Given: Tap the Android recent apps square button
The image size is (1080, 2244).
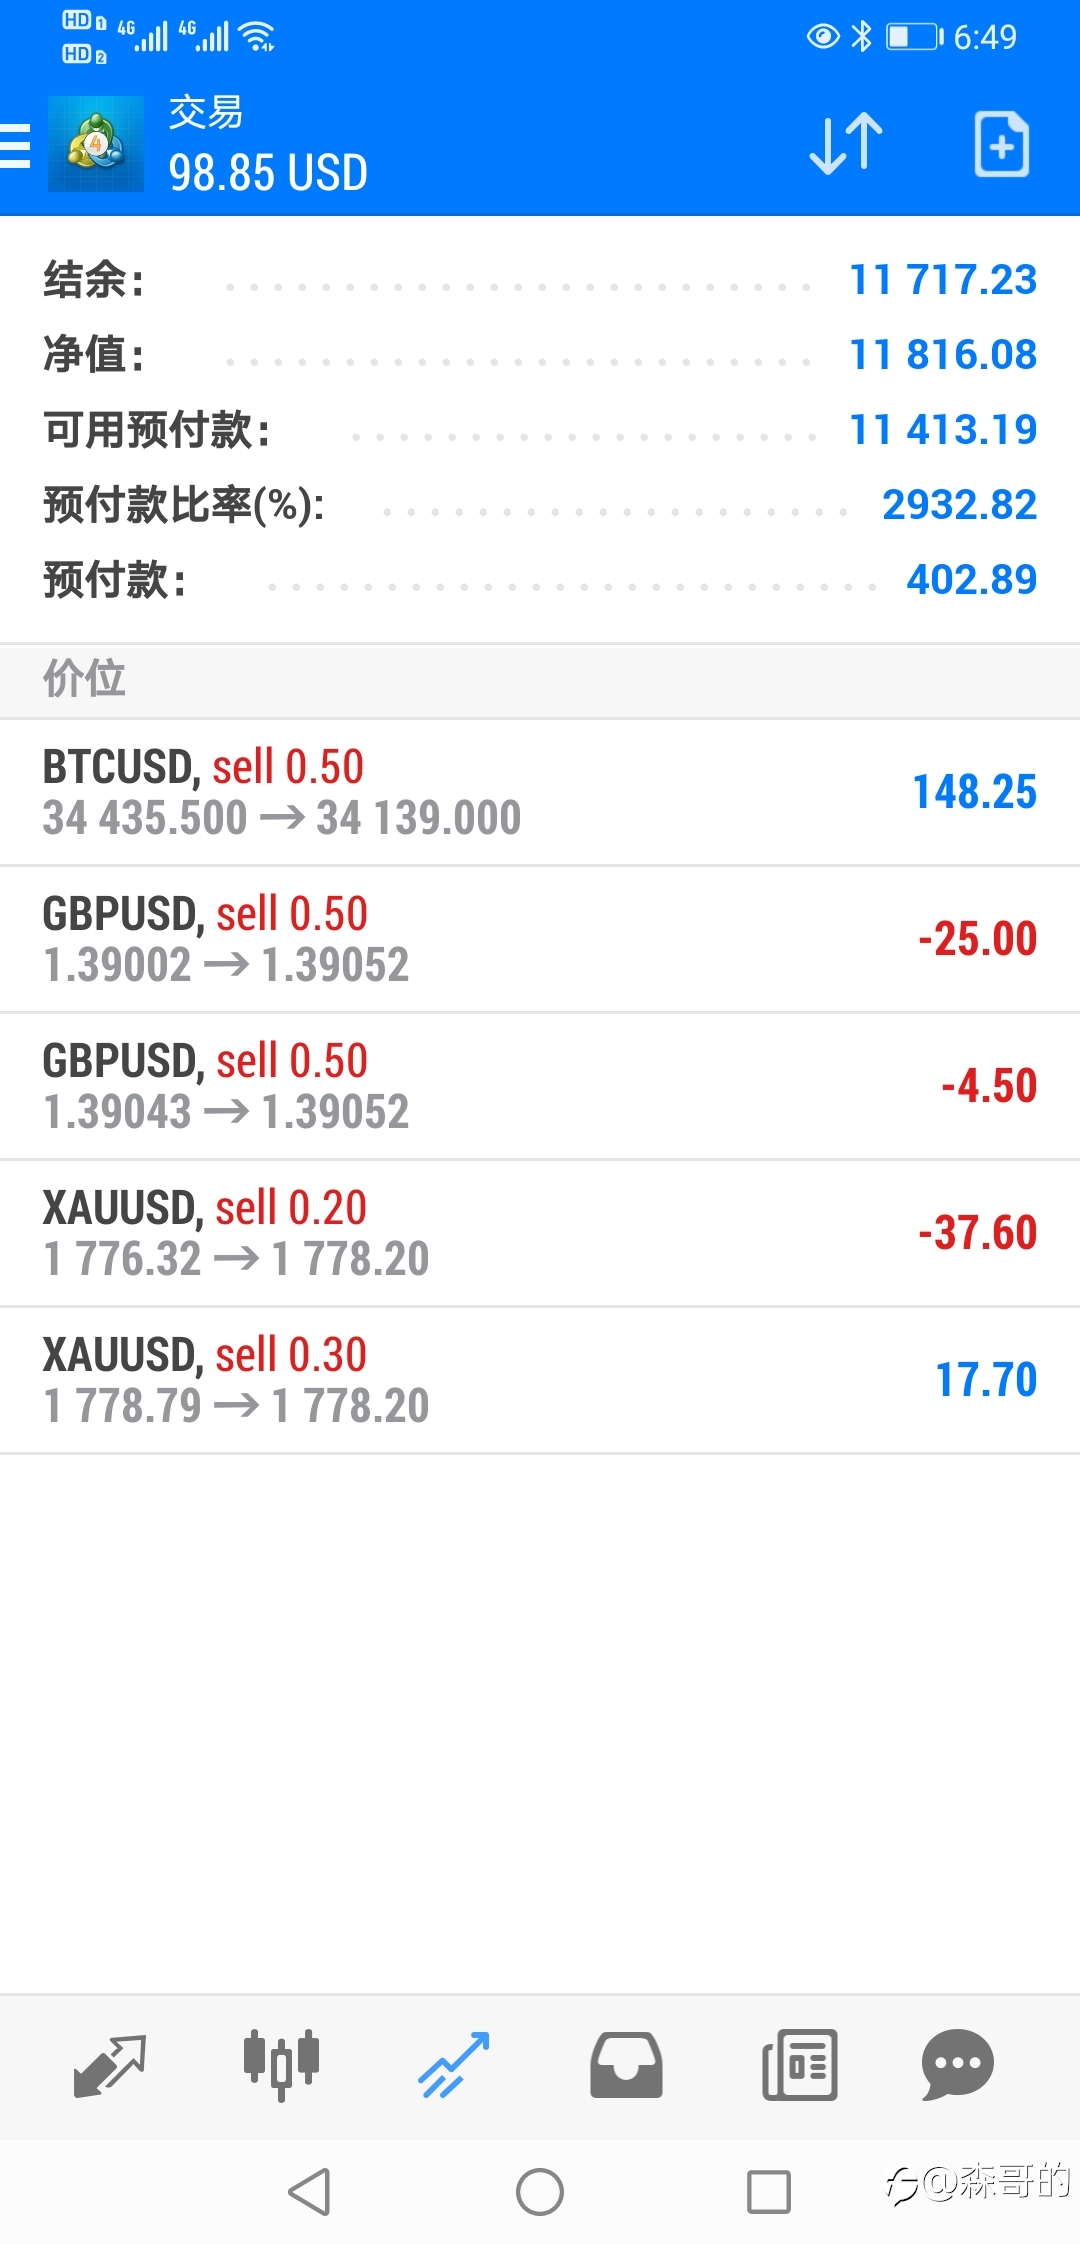Looking at the screenshot, I should click(769, 2192).
